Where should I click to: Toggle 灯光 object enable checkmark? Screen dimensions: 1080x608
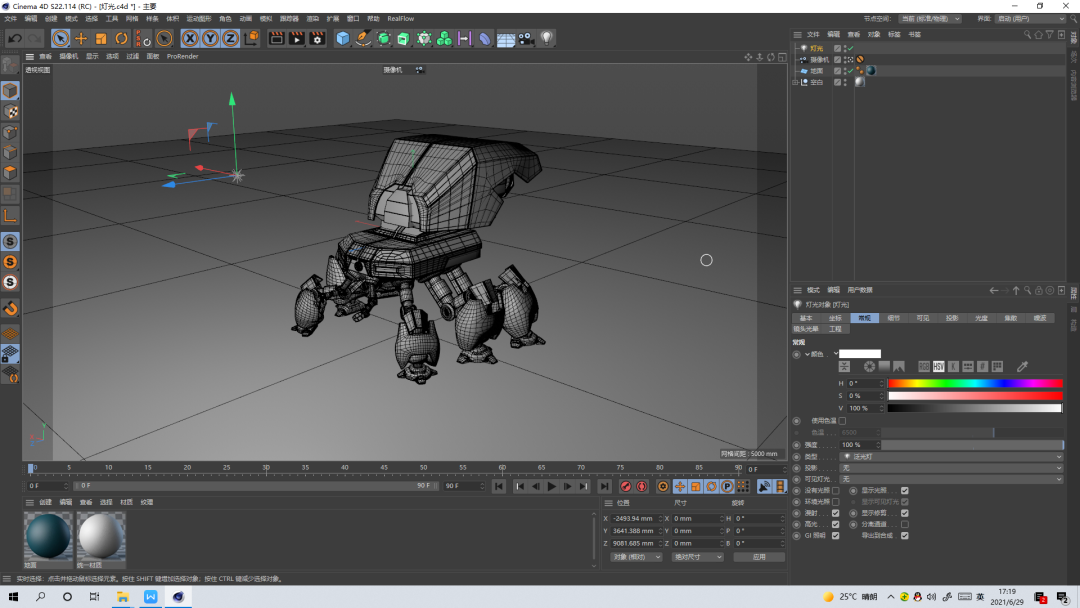click(x=851, y=48)
